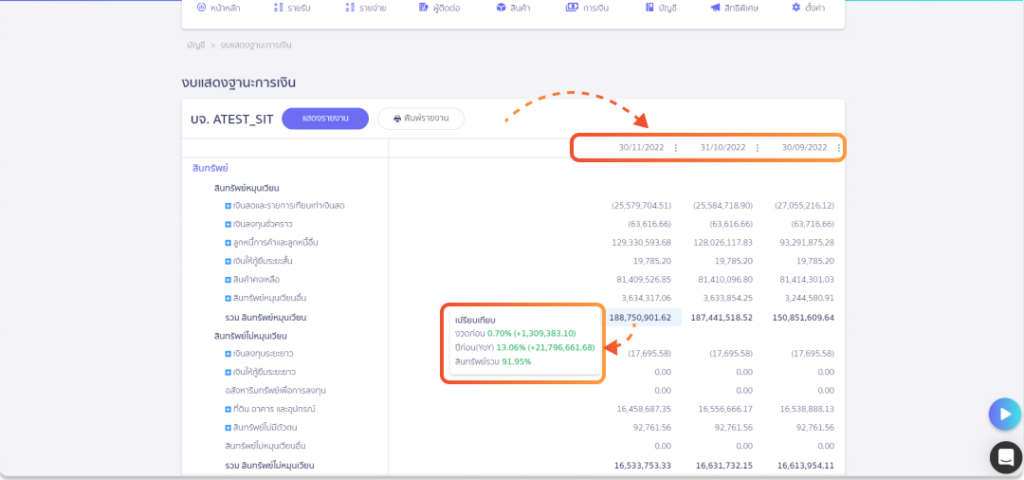Click the สินทรัพย์ assets section heading
The height and width of the screenshot is (480, 1024).
(210, 168)
